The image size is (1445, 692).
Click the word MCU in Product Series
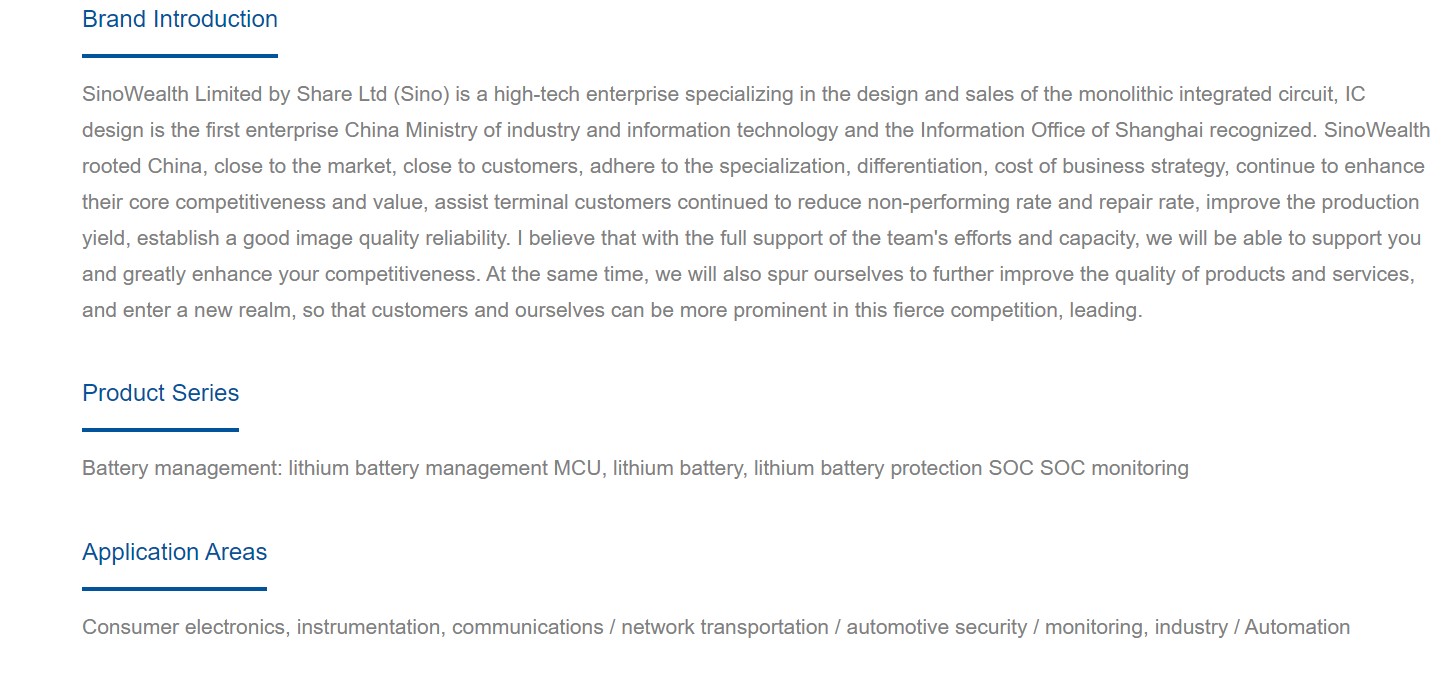pyautogui.click(x=580, y=468)
